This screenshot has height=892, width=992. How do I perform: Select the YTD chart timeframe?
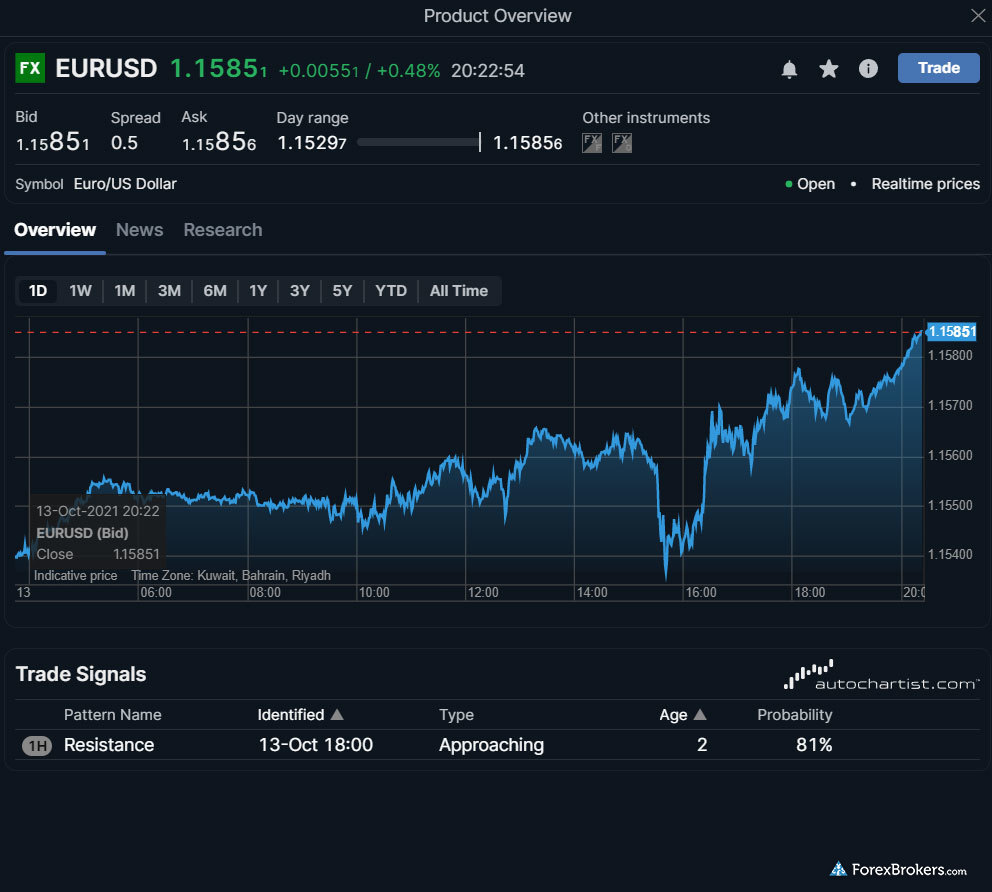(x=390, y=291)
